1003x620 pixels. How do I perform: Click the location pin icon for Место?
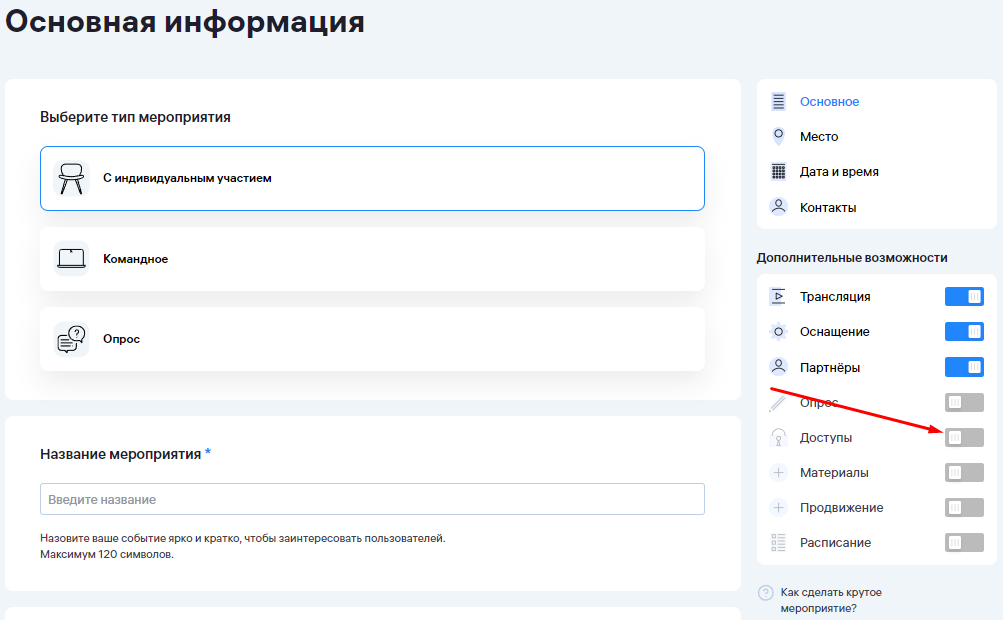(x=778, y=136)
